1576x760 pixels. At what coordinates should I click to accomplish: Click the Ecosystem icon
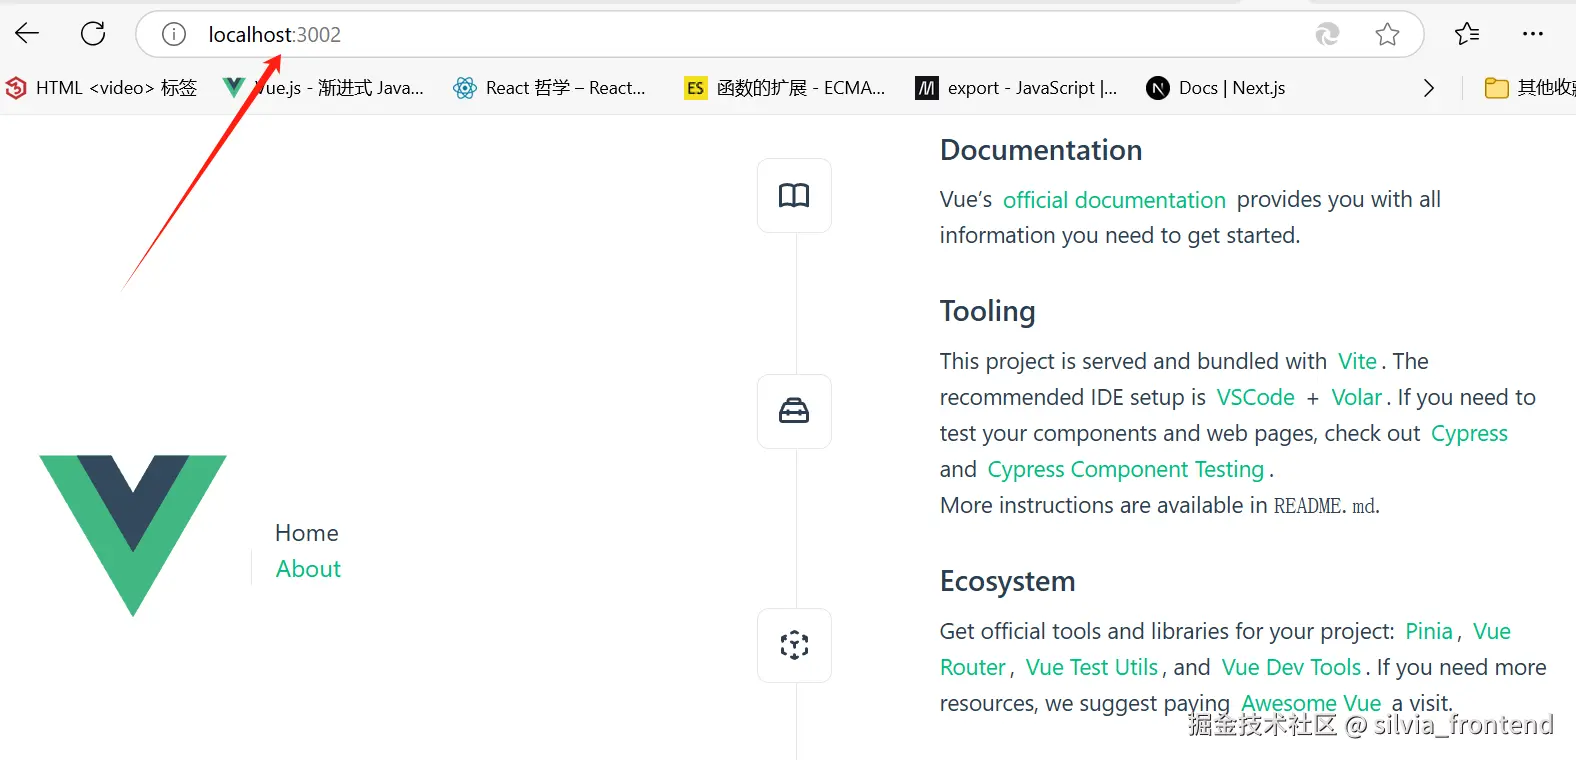pyautogui.click(x=794, y=645)
